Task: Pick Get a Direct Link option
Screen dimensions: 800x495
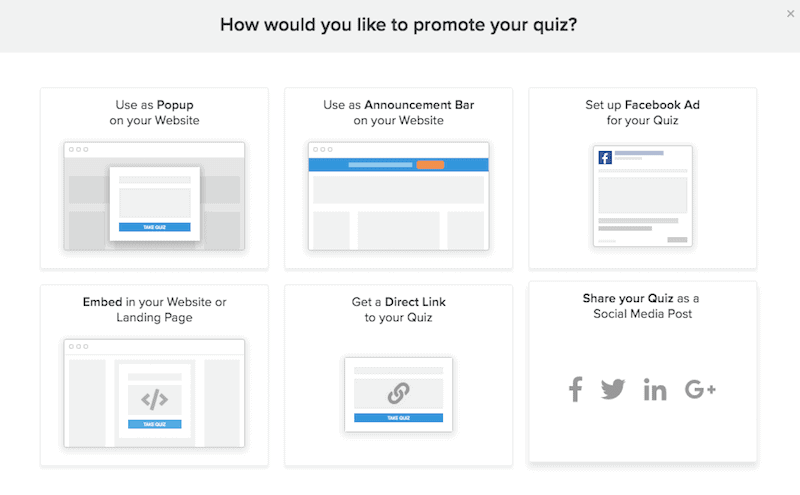Action: pos(398,375)
